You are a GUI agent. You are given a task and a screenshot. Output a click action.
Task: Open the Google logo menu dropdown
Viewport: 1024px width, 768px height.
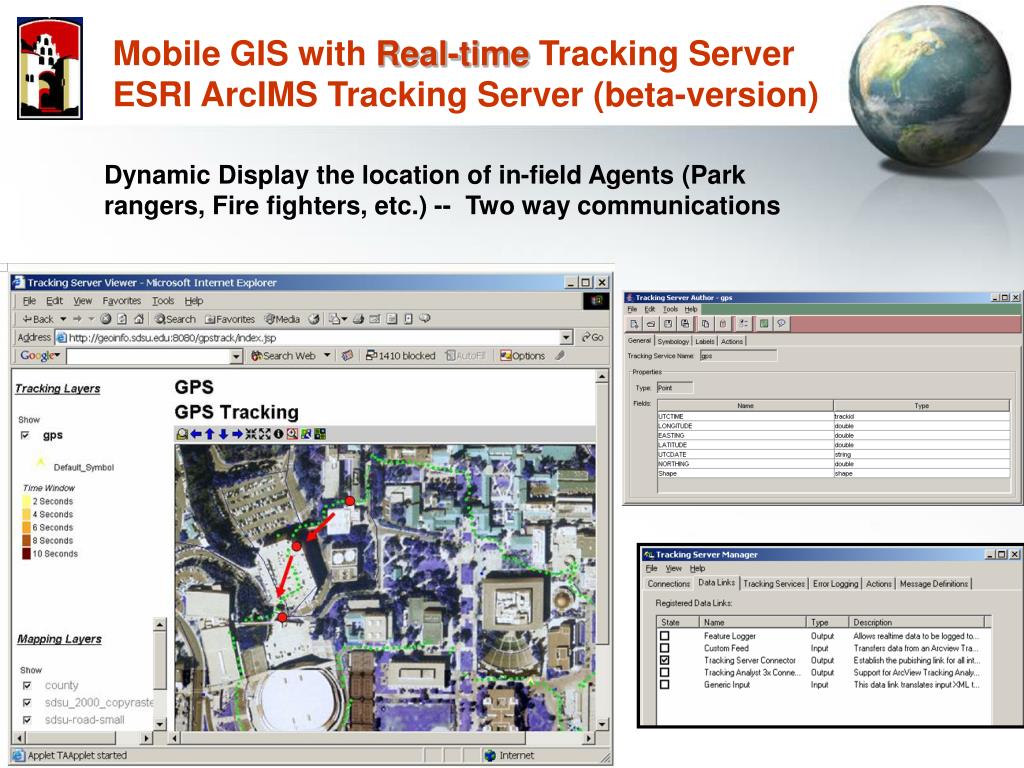57,355
